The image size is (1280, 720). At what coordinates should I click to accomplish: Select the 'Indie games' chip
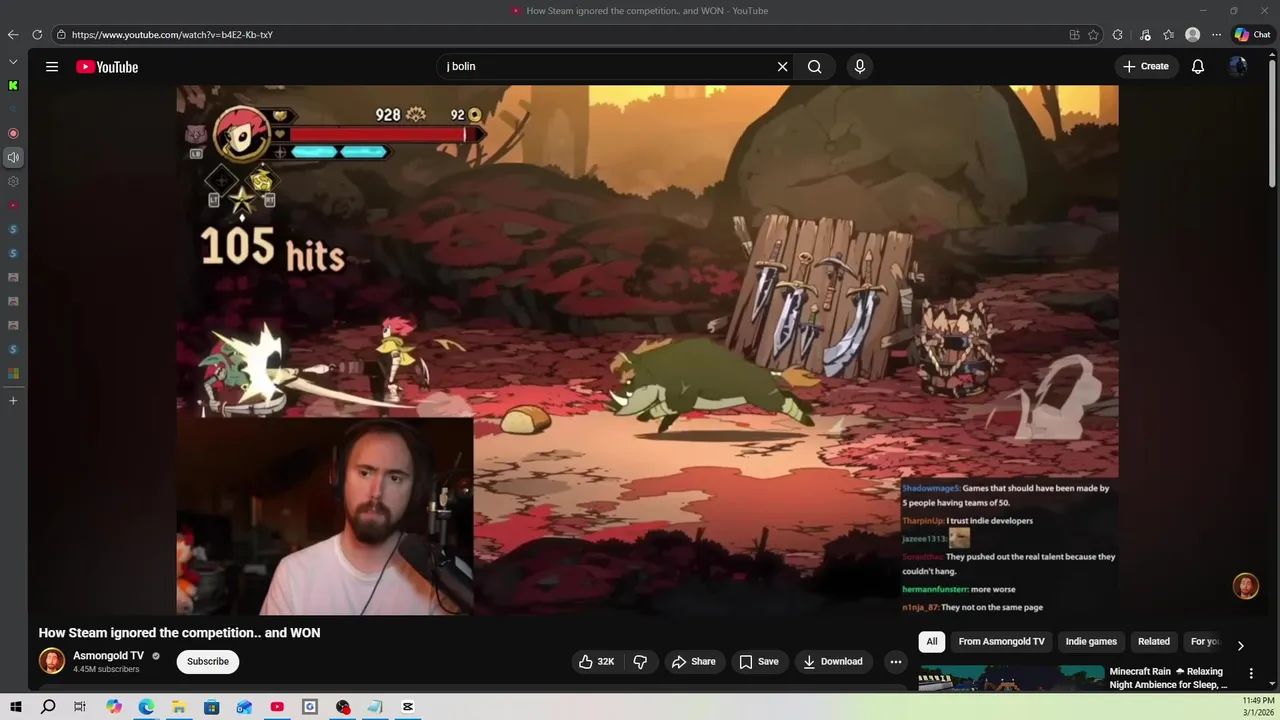click(1091, 642)
